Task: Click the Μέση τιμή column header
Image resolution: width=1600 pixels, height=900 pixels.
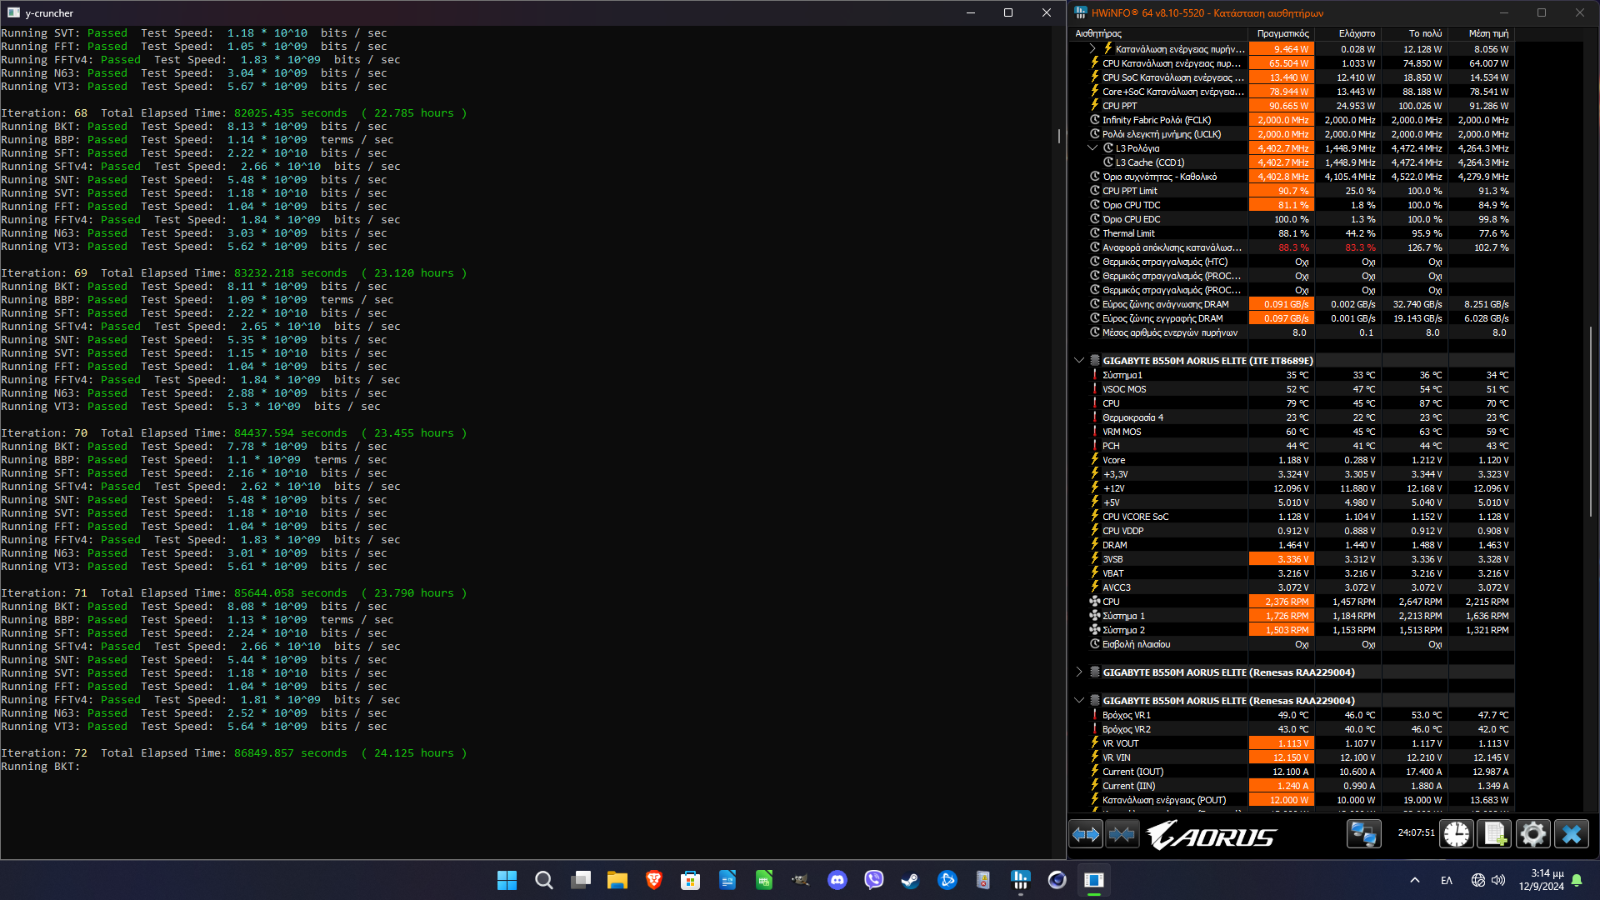Action: point(1488,33)
